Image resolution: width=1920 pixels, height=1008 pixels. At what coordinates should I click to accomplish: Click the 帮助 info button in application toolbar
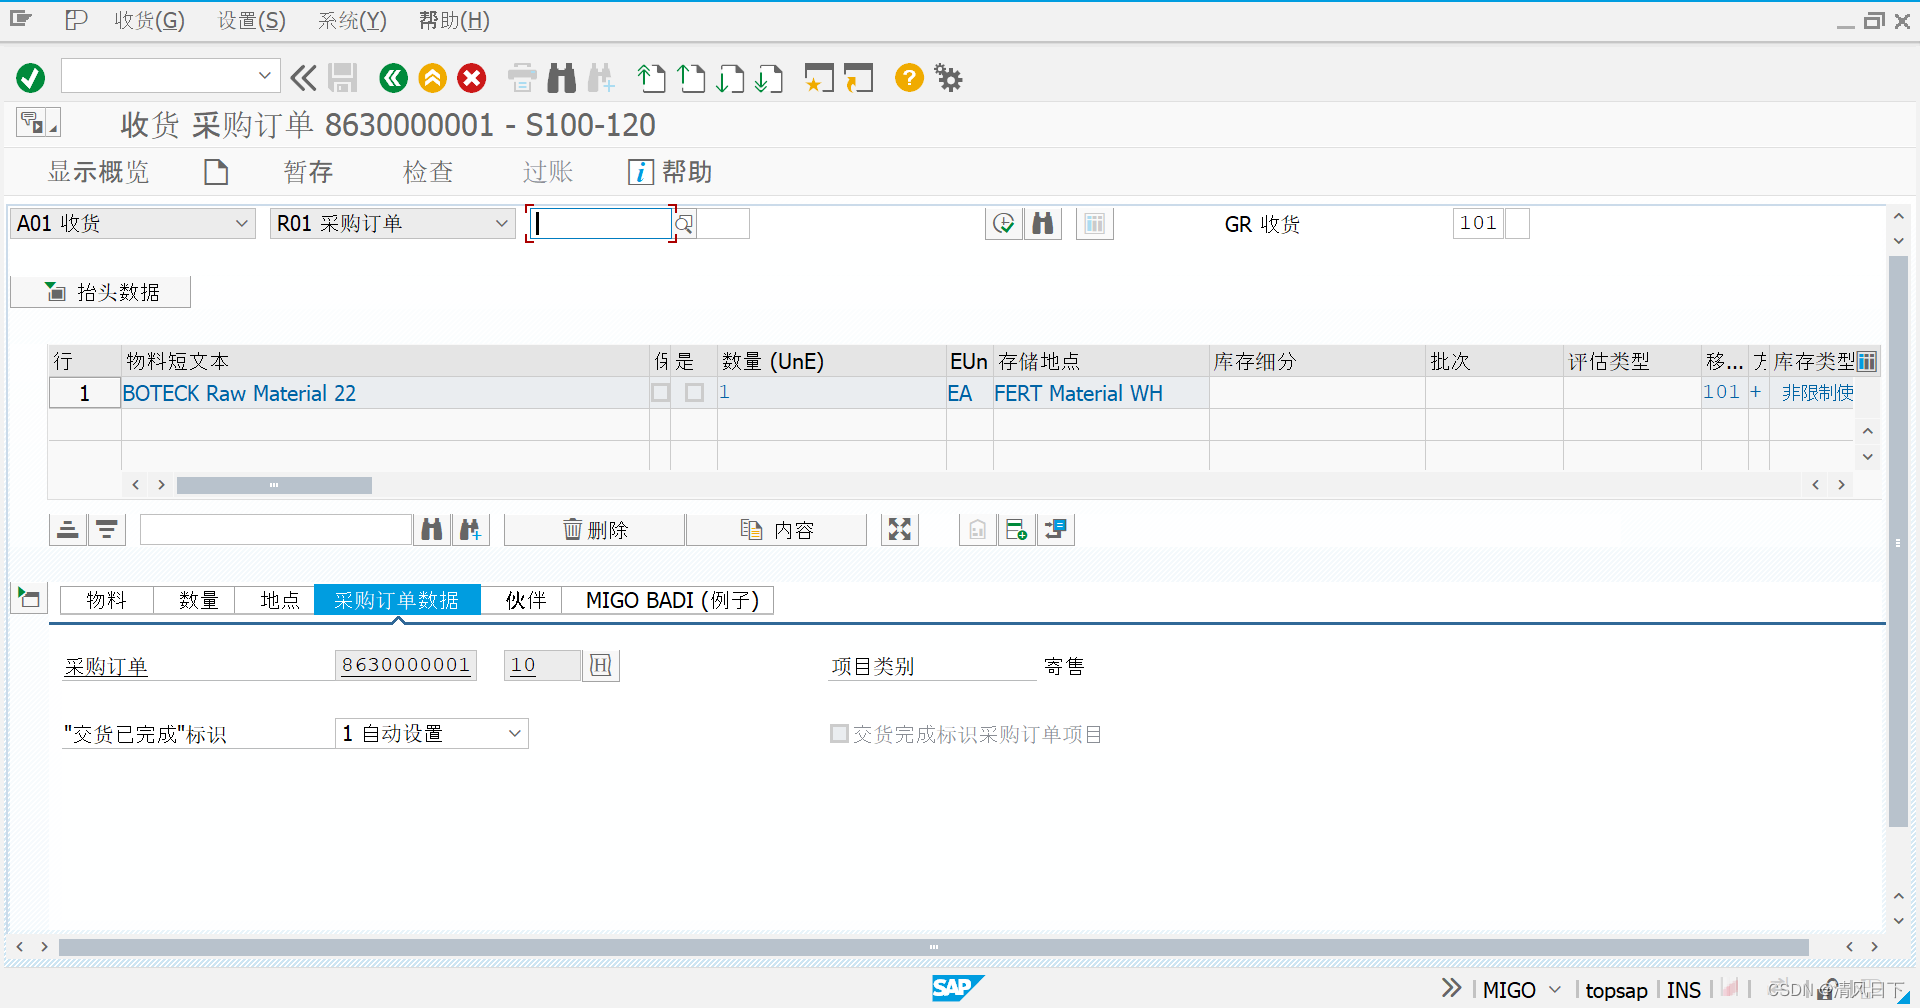[x=670, y=172]
